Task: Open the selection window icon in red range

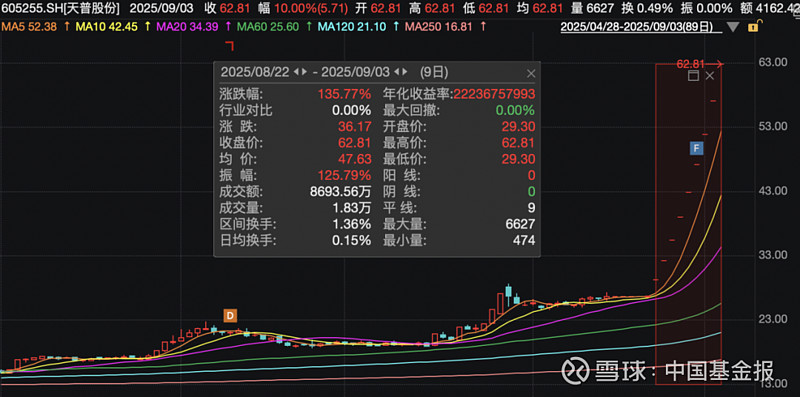Action: [693, 76]
